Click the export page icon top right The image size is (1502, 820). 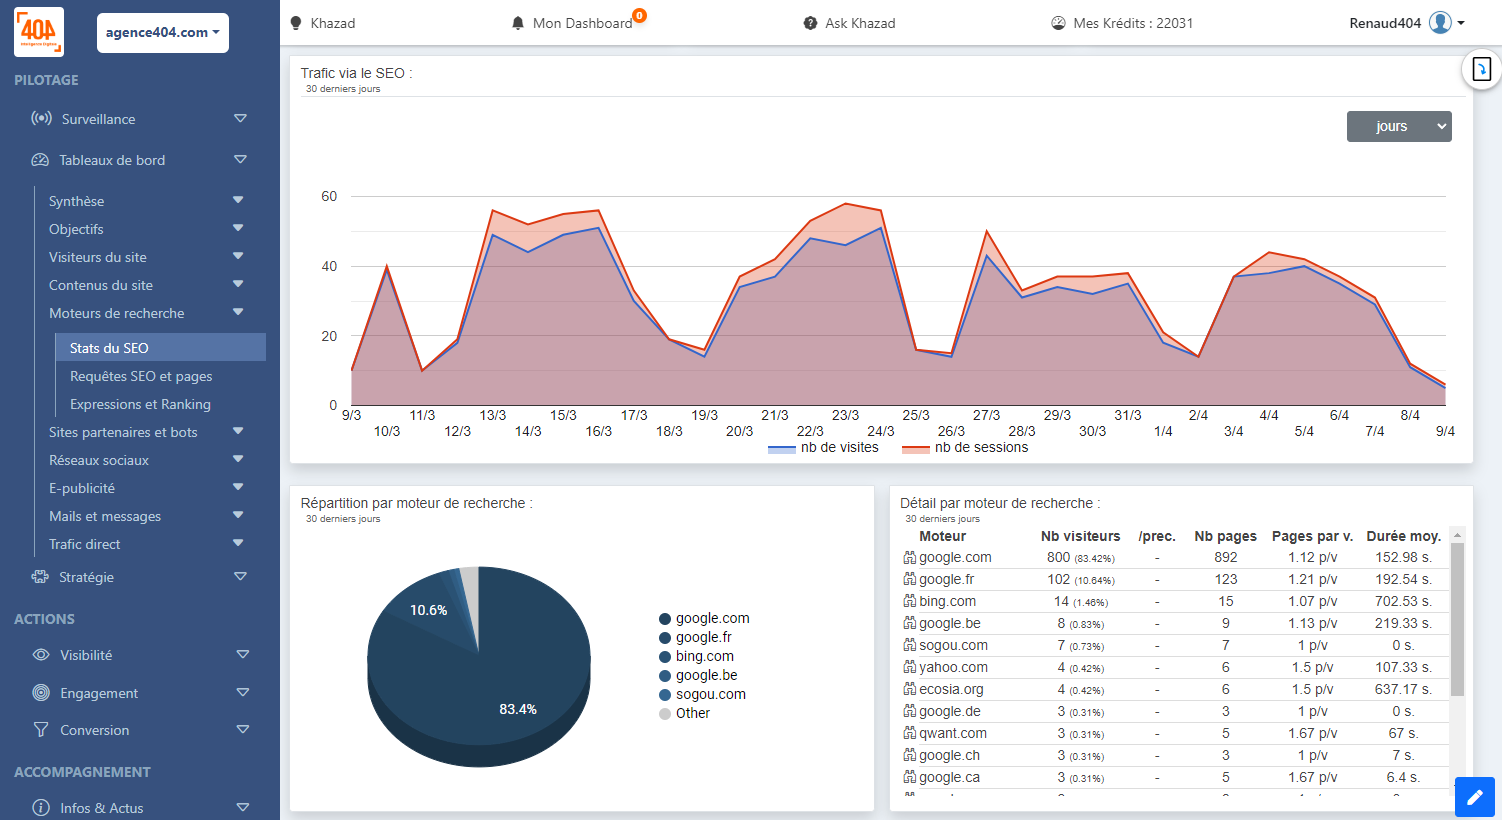[x=1482, y=69]
